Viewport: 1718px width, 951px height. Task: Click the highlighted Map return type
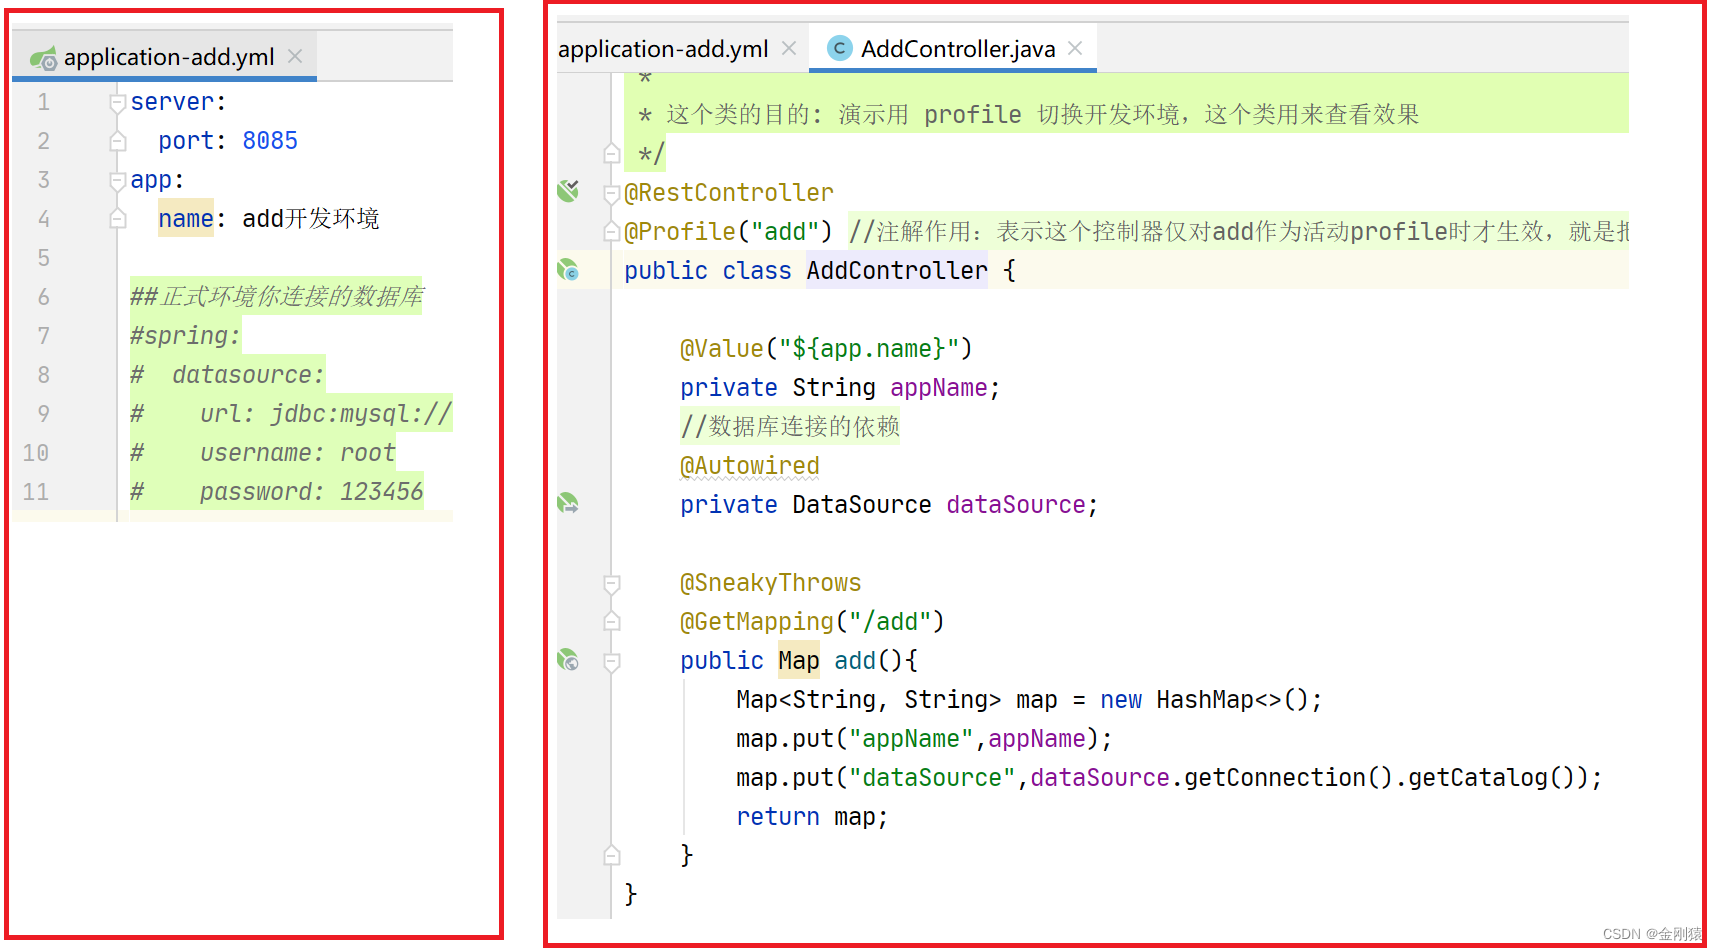[799, 661]
